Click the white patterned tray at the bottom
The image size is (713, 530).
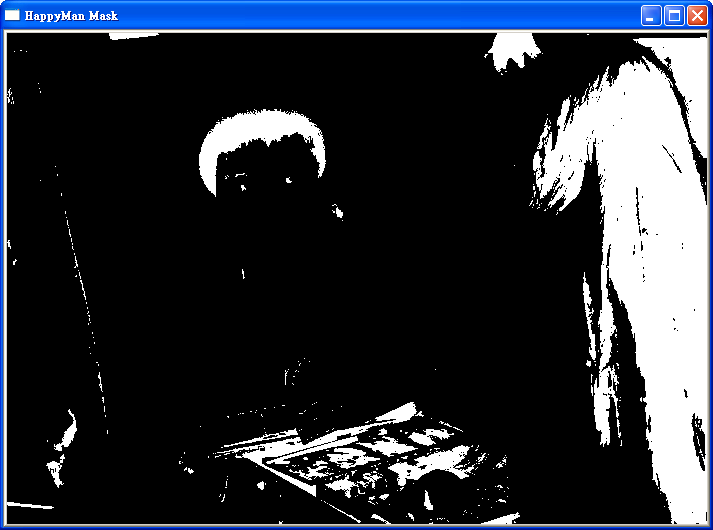tap(370, 455)
